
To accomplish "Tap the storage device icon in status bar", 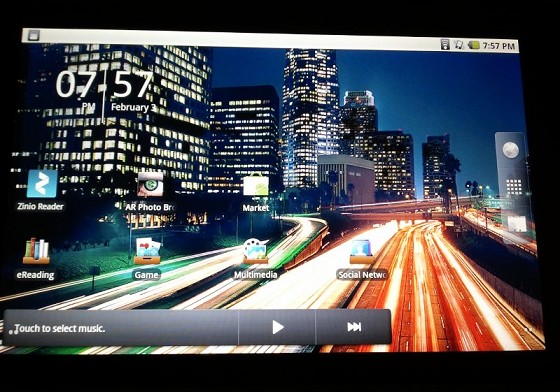I will [445, 44].
